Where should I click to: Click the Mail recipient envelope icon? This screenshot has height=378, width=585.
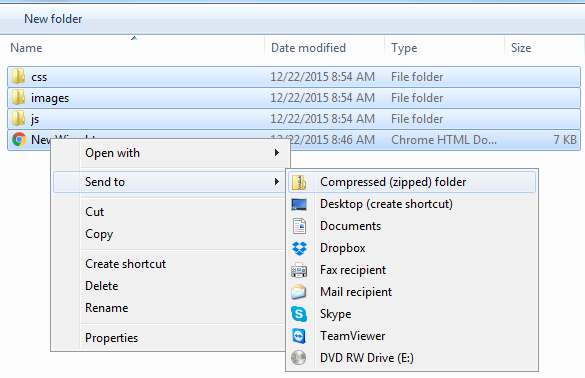[x=299, y=292]
